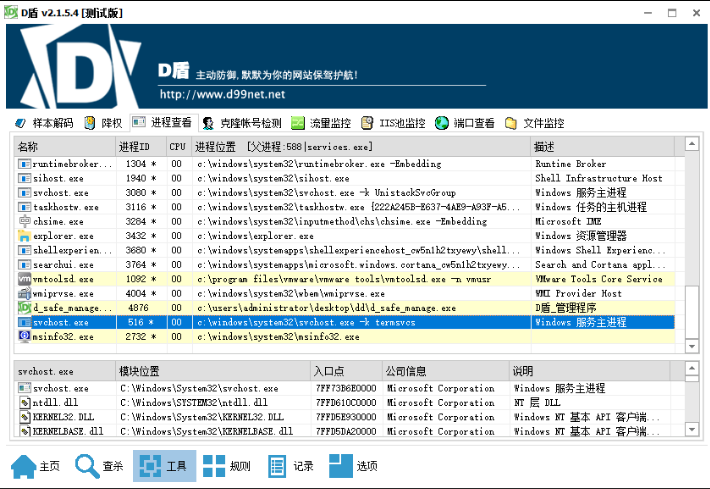Click the explorer.exe folder icon
Image resolution: width=710 pixels, height=489 pixels.
point(24,236)
